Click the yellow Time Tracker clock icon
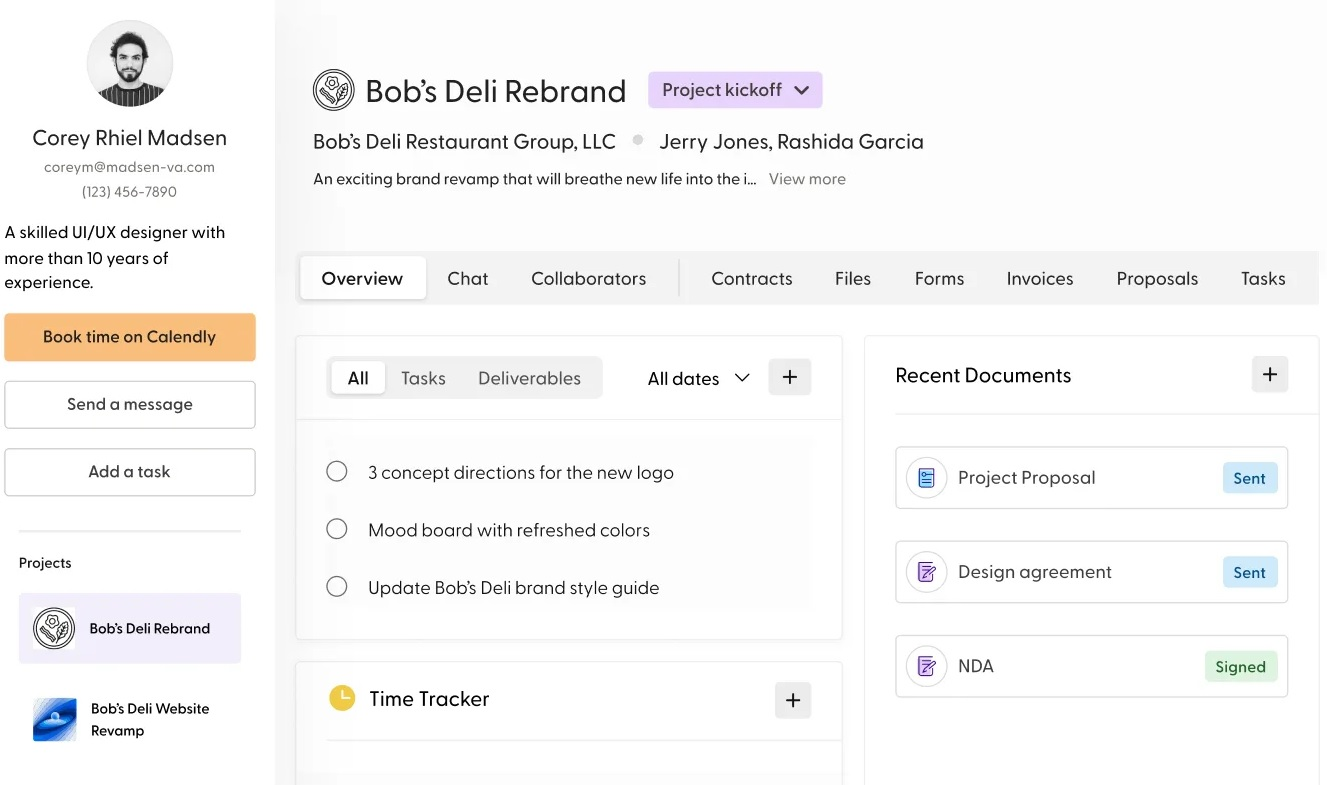 [342, 698]
